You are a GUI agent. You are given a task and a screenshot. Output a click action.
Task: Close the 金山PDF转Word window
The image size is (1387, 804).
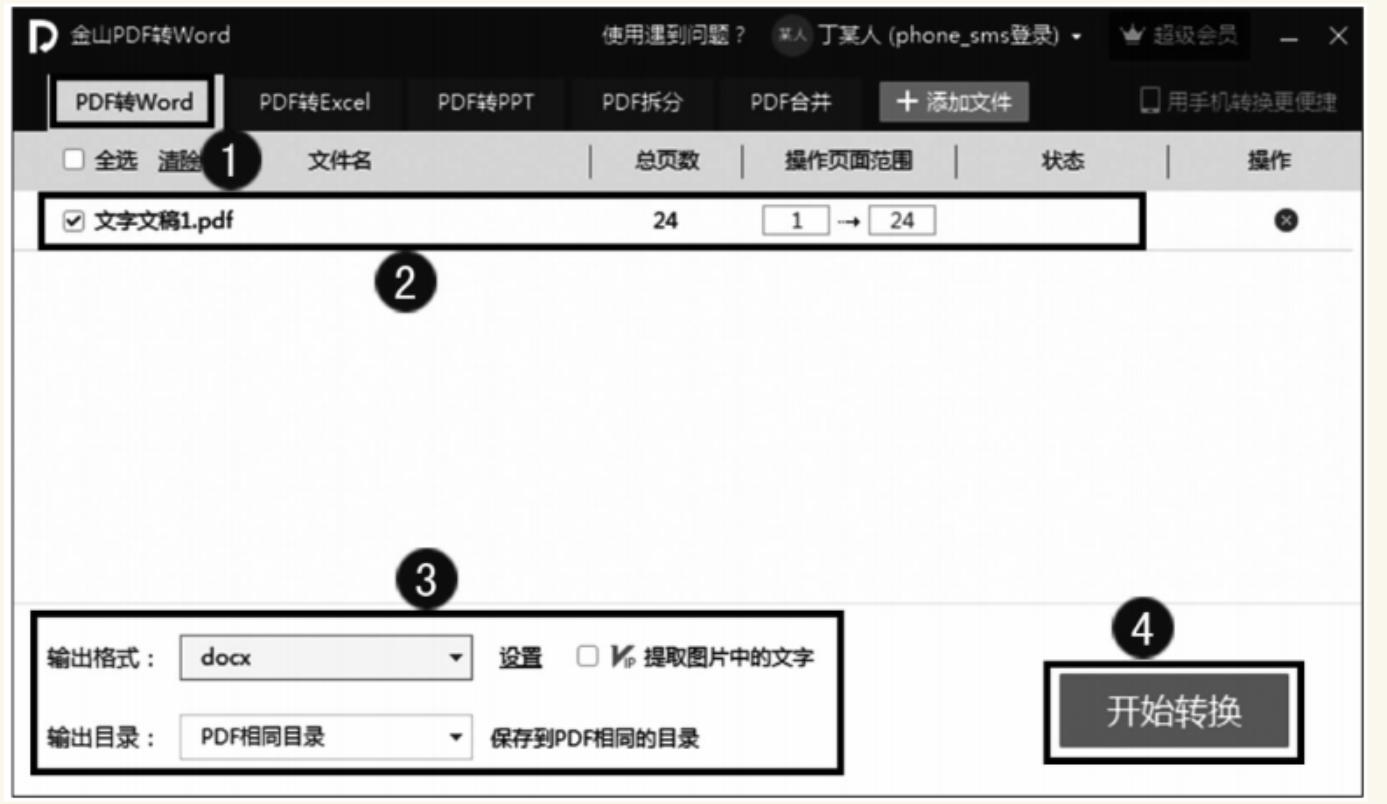click(x=1339, y=37)
